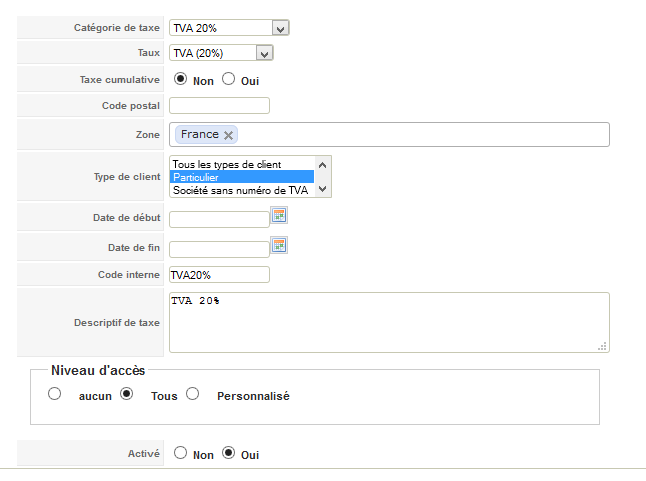Set Activé to Non
The image size is (646, 481).
180,453
